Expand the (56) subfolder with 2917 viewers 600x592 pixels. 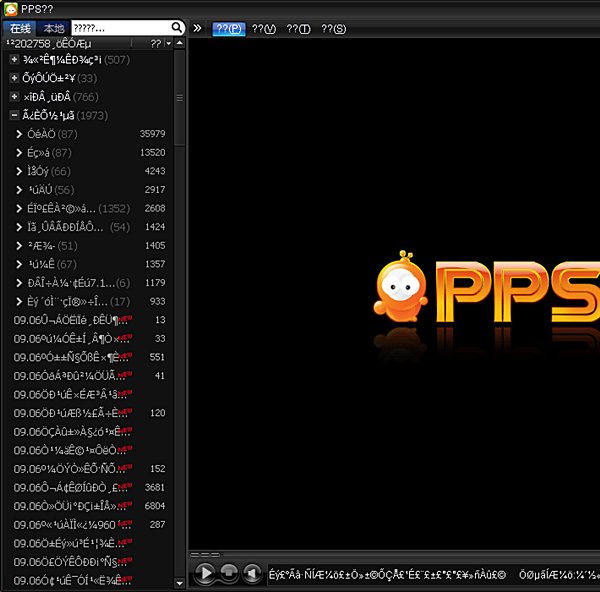click(x=19, y=189)
